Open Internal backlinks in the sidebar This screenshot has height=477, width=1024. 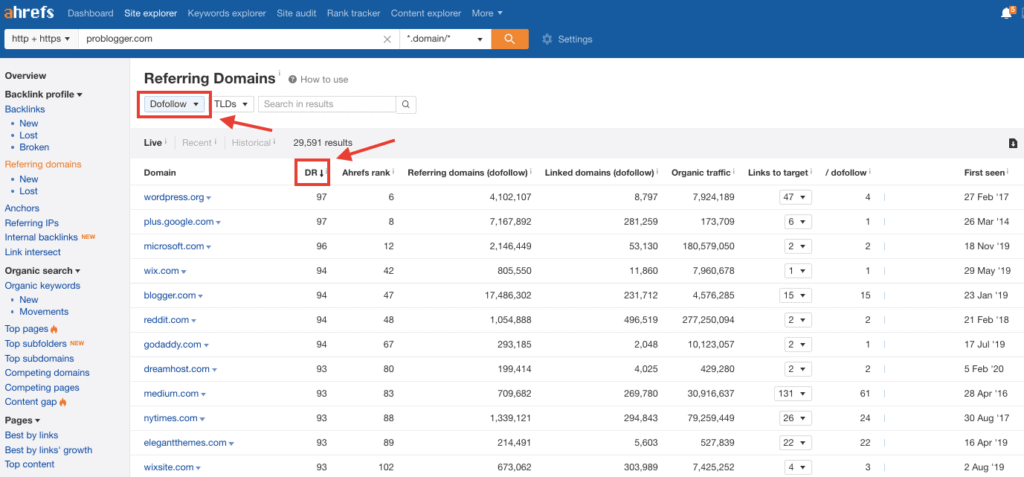click(x=41, y=237)
